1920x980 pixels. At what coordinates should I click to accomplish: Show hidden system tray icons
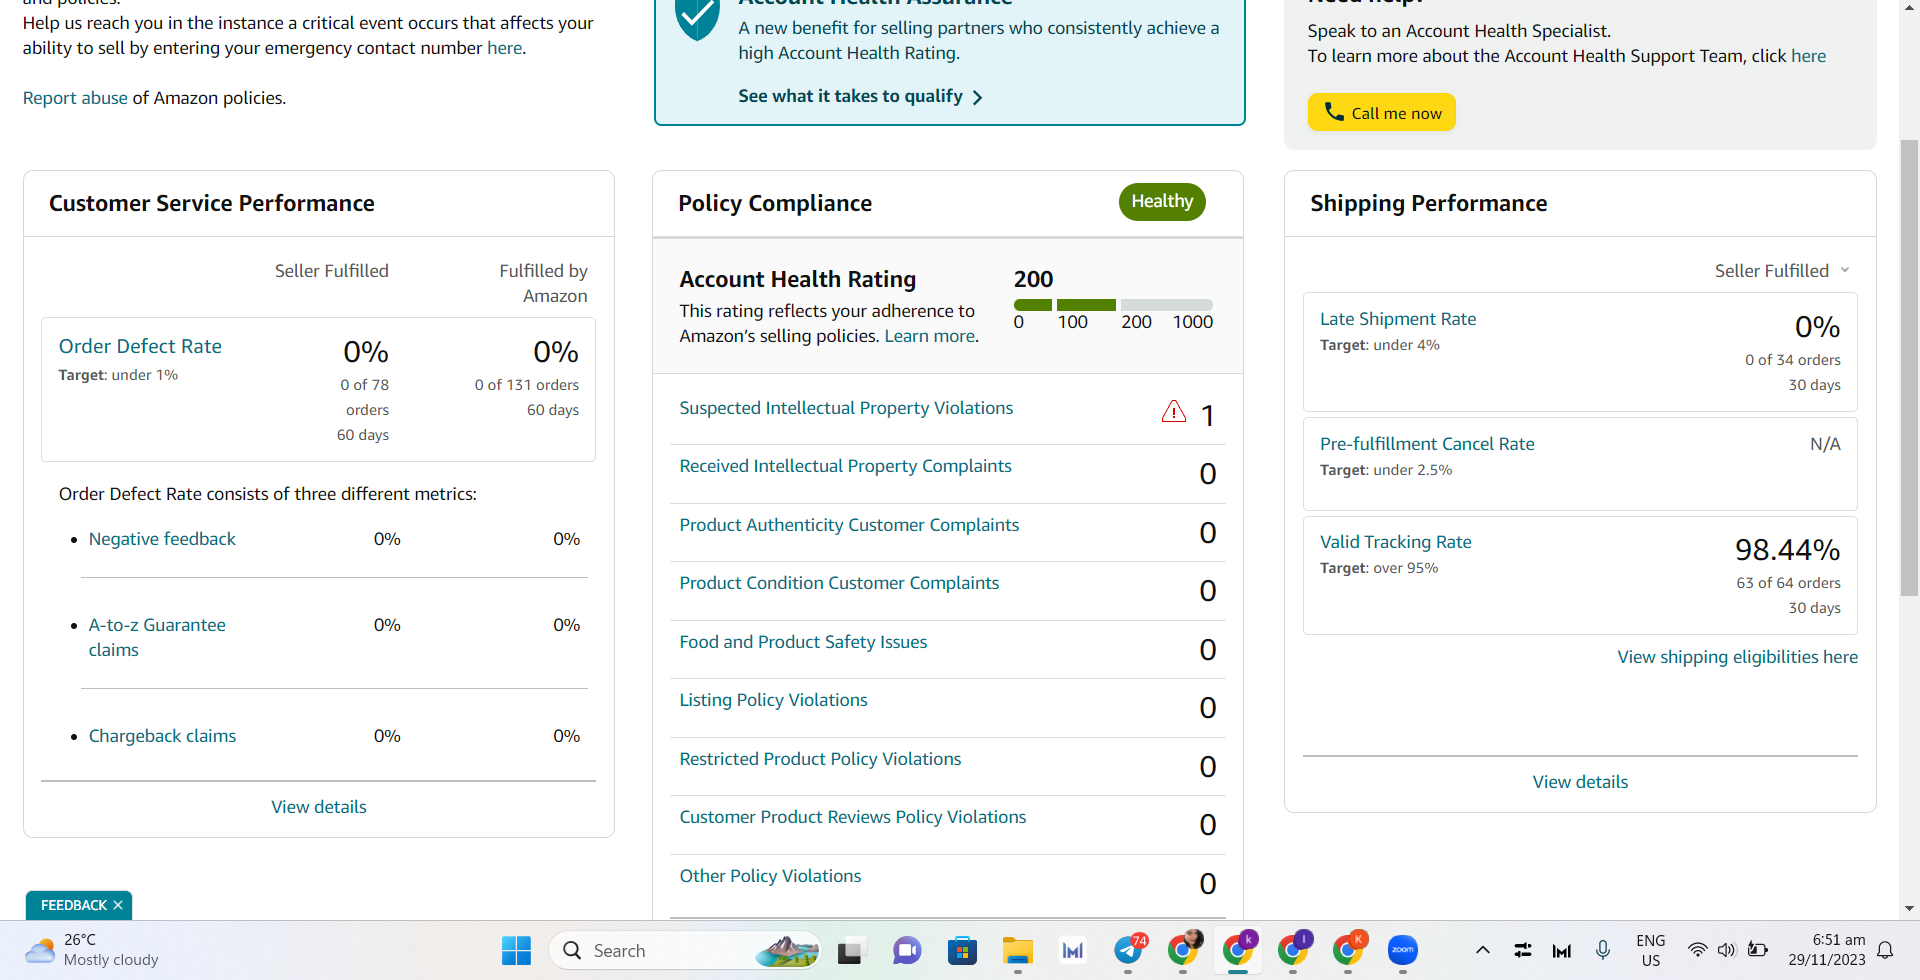[1483, 950]
